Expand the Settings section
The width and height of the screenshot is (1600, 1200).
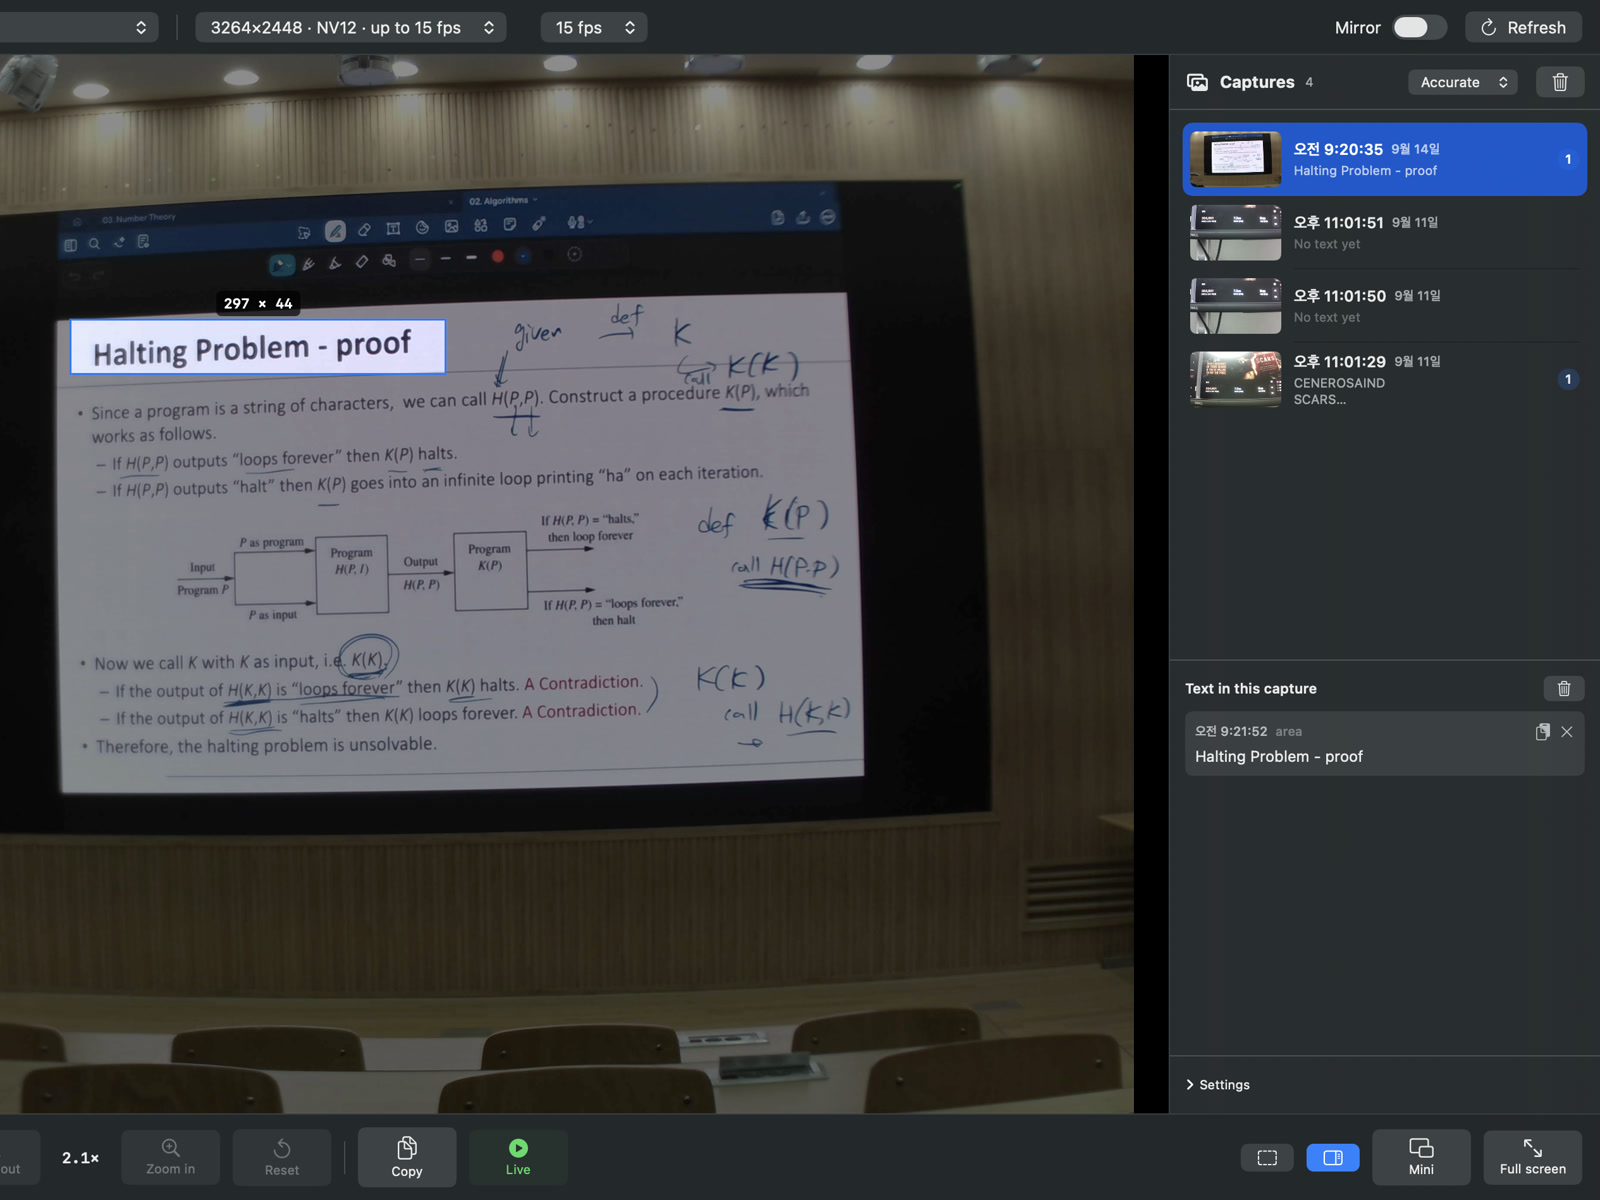click(x=1218, y=1085)
